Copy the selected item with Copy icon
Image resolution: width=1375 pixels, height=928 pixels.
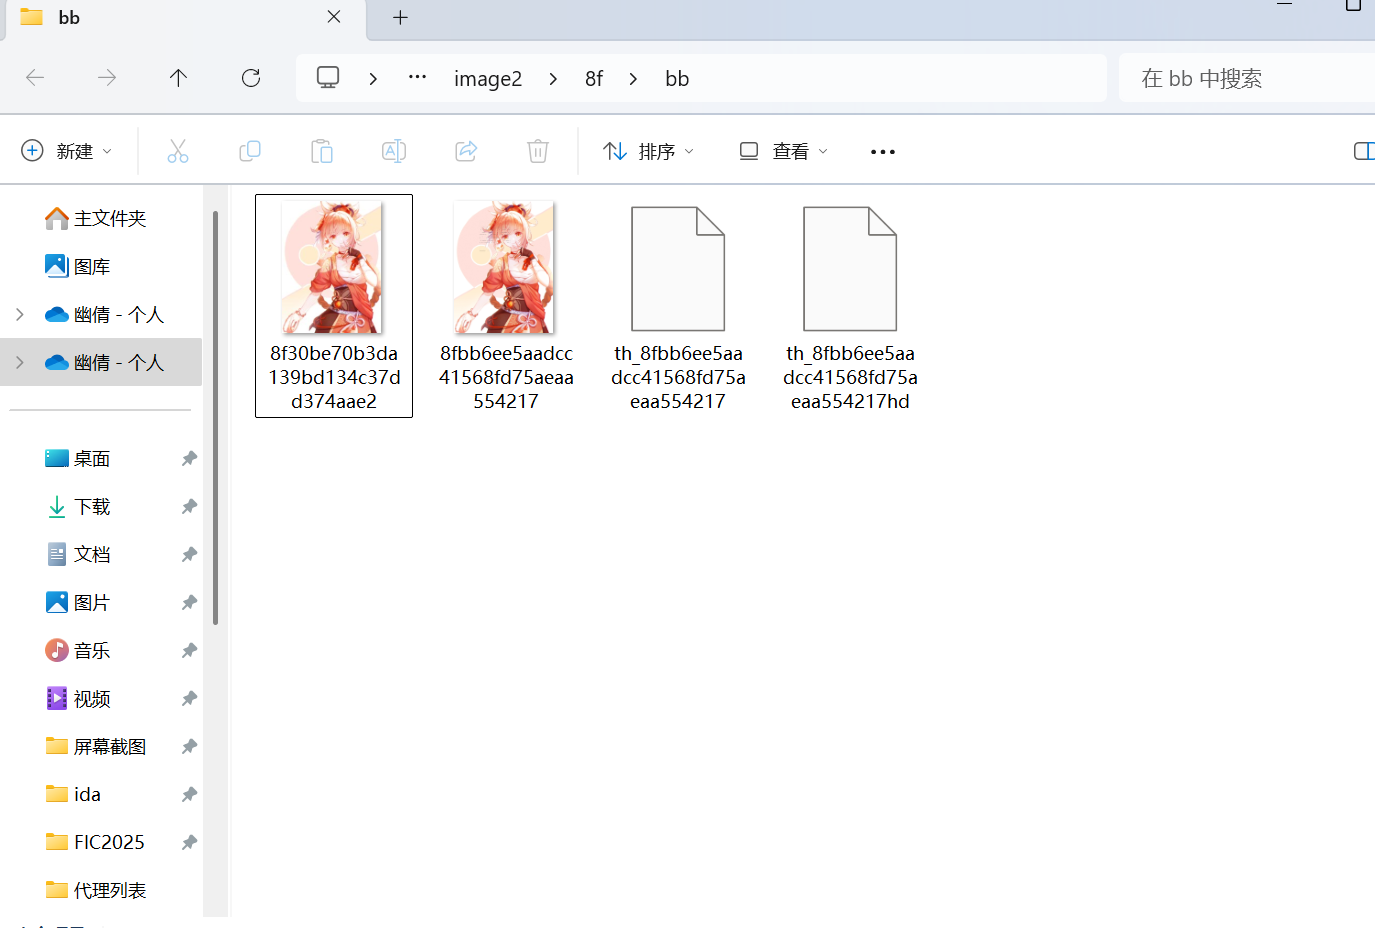tap(249, 151)
